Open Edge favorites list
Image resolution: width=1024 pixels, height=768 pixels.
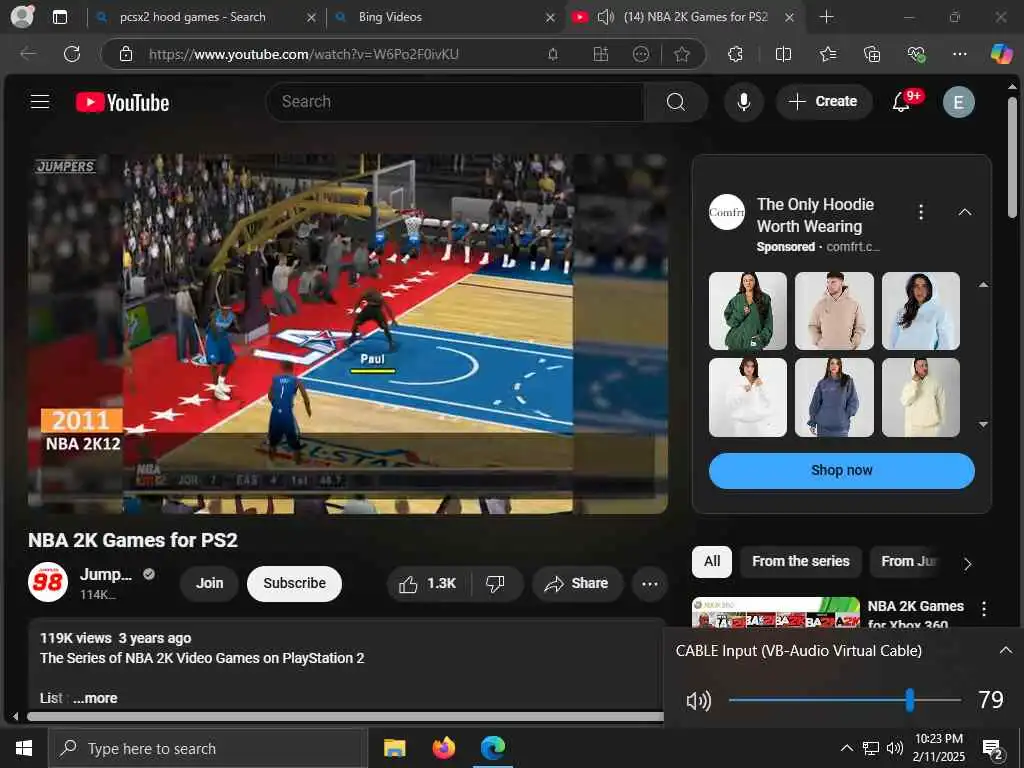coord(827,54)
